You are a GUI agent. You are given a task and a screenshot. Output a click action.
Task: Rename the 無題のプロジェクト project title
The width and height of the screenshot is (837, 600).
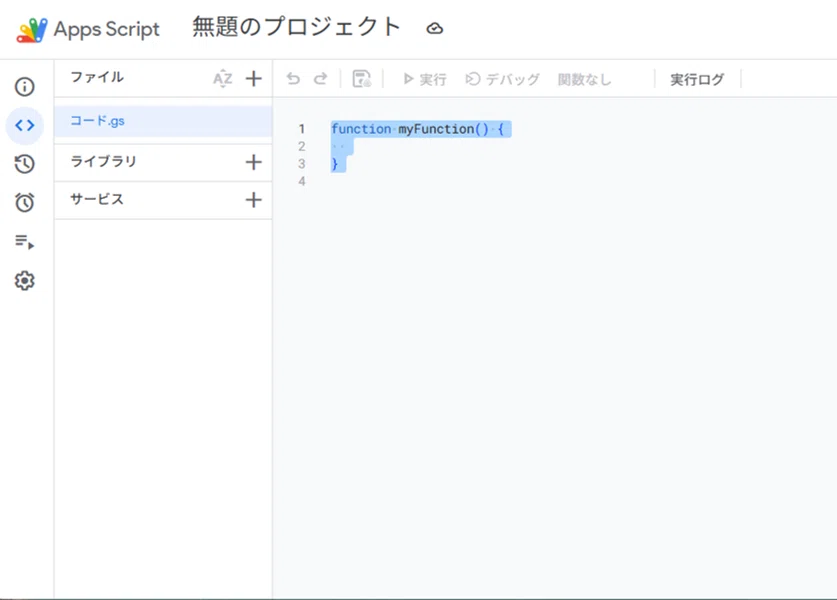296,27
